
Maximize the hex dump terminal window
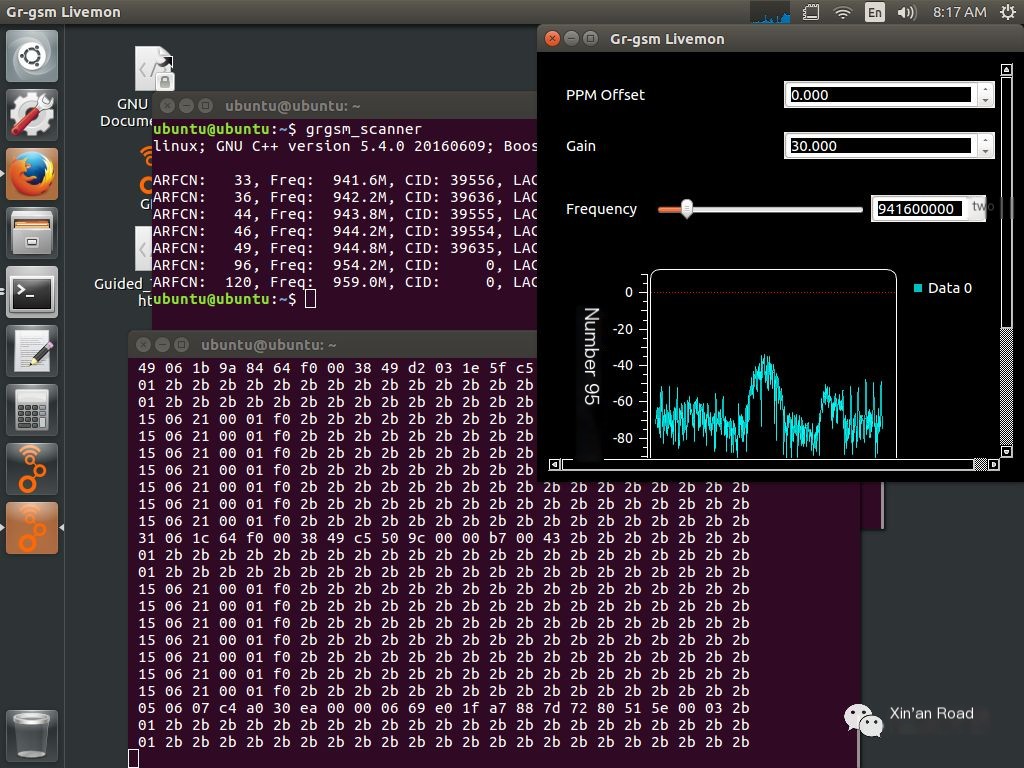coord(182,344)
